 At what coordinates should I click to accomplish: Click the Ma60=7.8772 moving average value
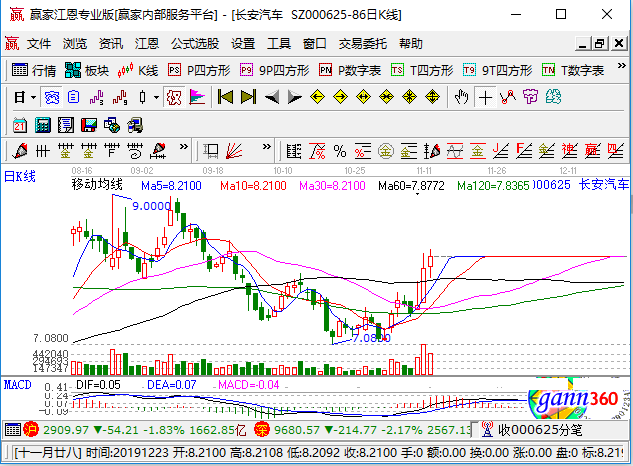(x=411, y=186)
